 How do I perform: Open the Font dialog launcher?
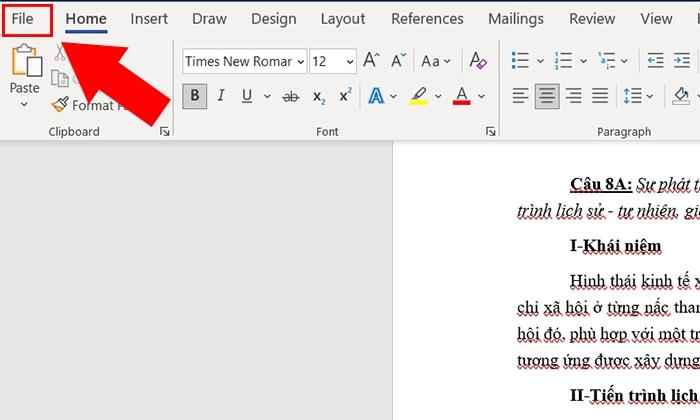491,131
